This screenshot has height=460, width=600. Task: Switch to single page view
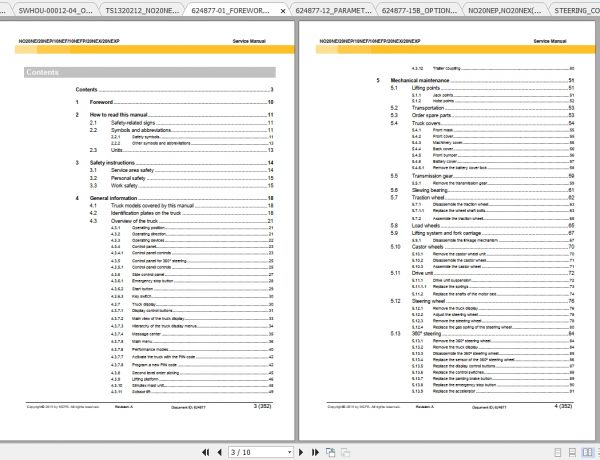(x=558, y=452)
